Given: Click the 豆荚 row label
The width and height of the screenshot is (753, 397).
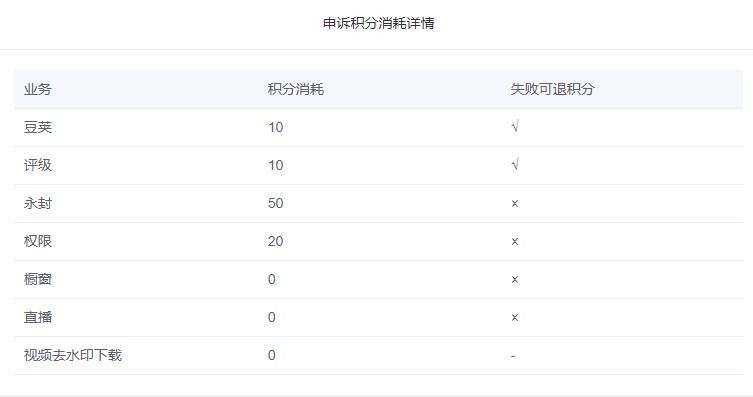Looking at the screenshot, I should point(37,127).
